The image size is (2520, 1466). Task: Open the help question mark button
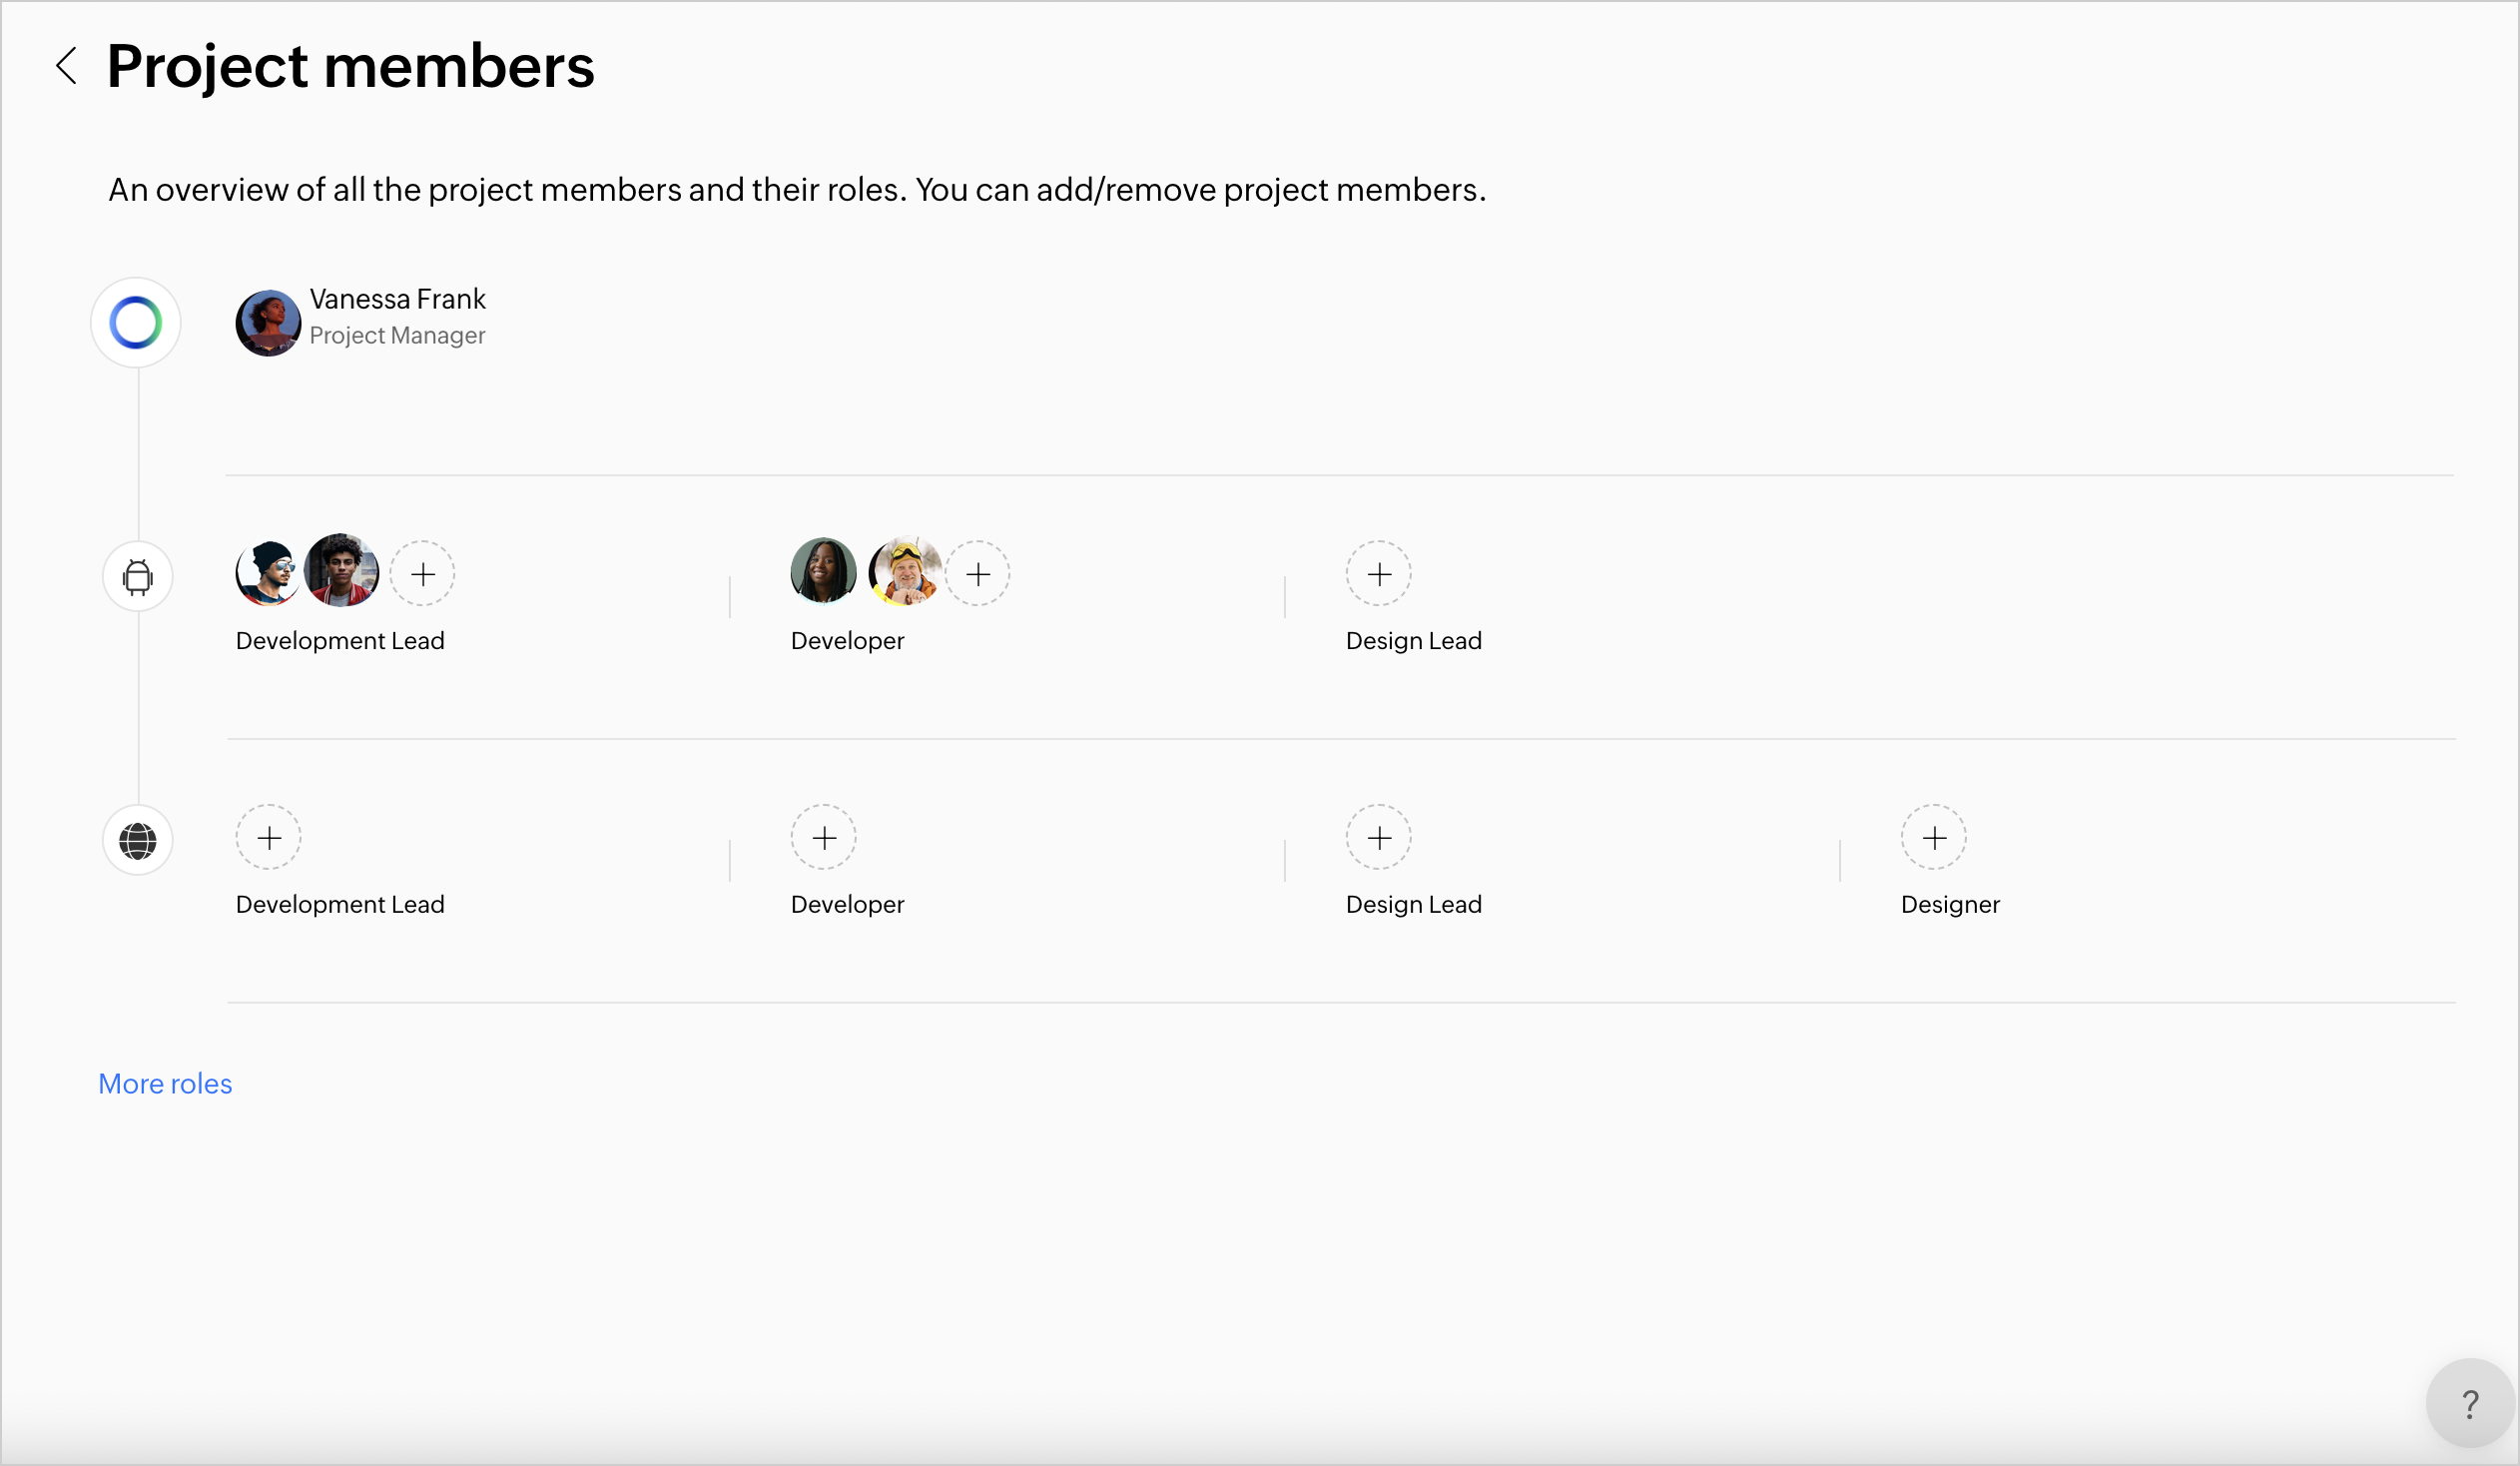click(x=2469, y=1403)
